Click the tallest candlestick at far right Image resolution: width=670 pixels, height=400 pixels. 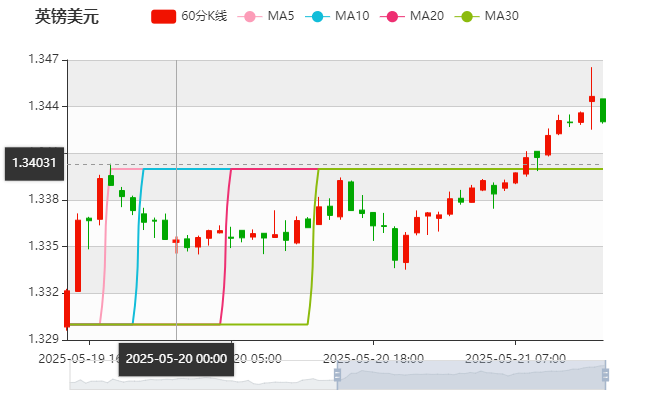592,98
